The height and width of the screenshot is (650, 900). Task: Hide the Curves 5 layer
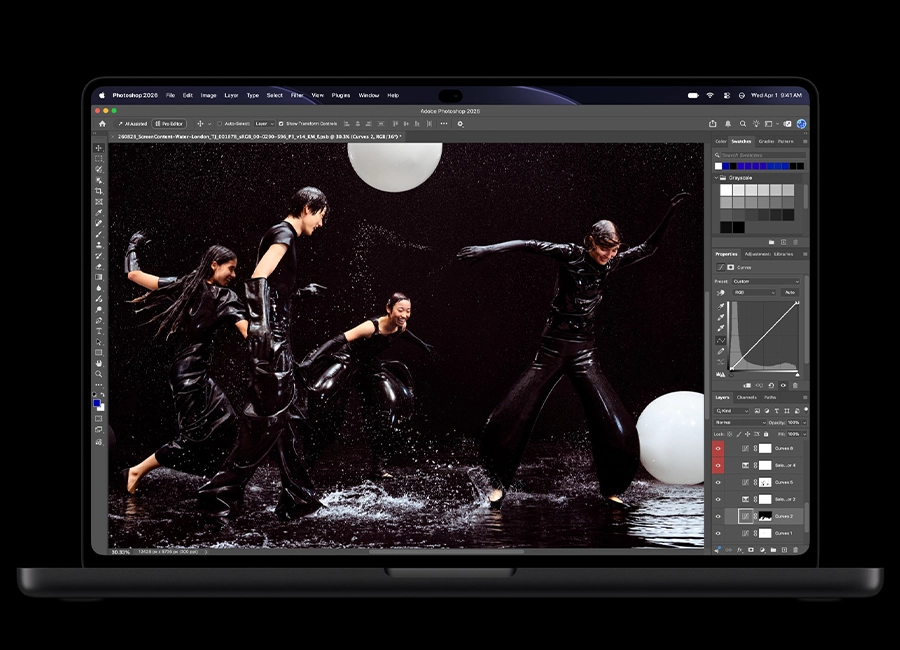(718, 482)
